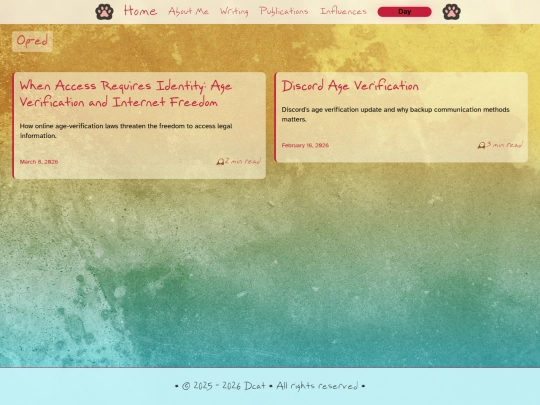Toggle the Day theme switch

click(404, 12)
